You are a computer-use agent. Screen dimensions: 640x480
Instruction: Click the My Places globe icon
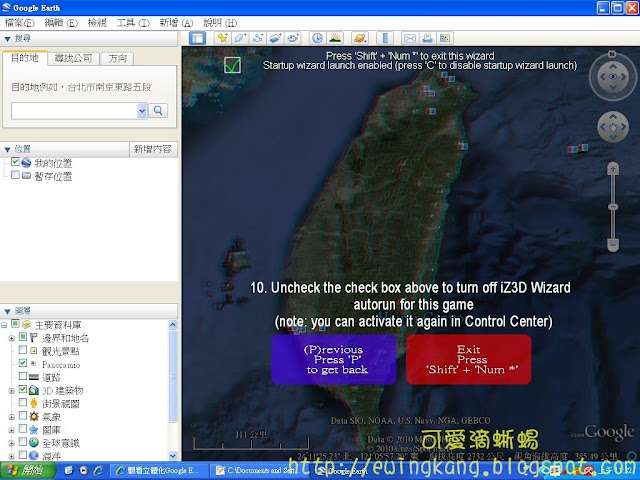(26, 162)
